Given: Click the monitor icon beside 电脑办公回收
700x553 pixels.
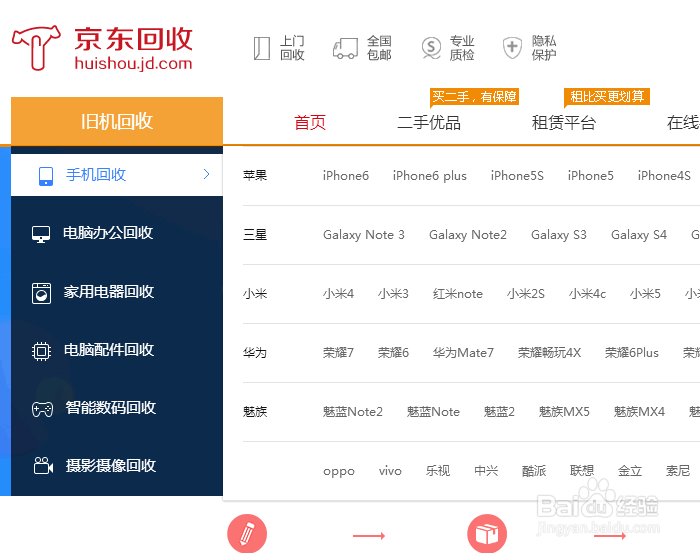Looking at the screenshot, I should (x=41, y=234).
